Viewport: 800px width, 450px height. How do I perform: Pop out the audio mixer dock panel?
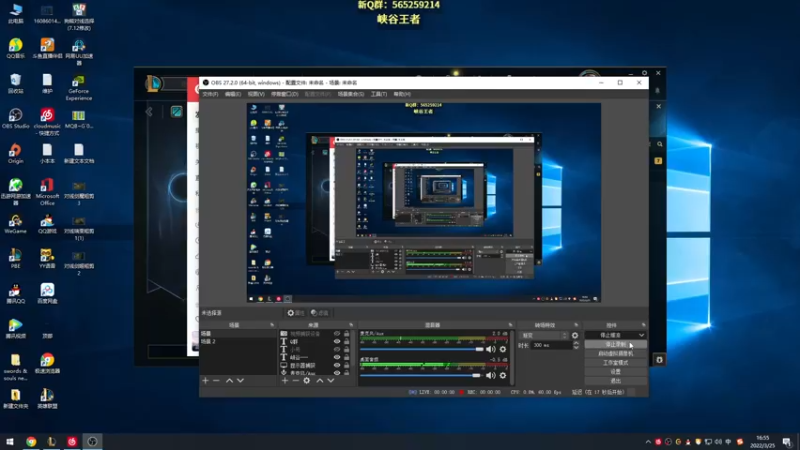pos(510,325)
